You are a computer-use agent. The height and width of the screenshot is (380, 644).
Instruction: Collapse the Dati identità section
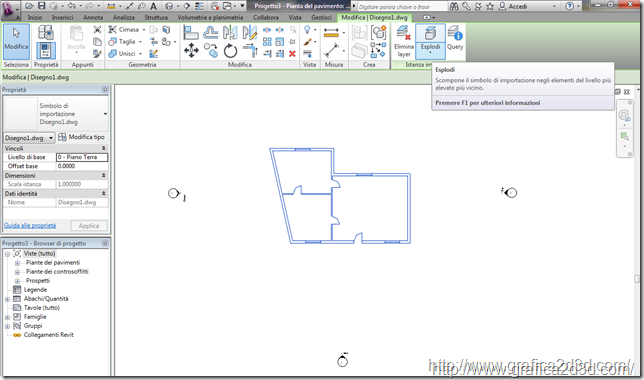click(104, 193)
